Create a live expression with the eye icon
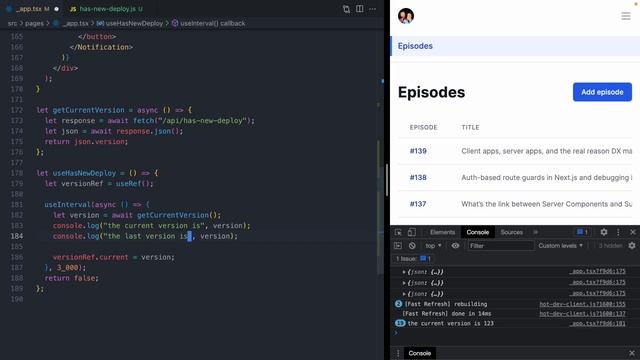This screenshot has height=360, width=640. pos(455,245)
